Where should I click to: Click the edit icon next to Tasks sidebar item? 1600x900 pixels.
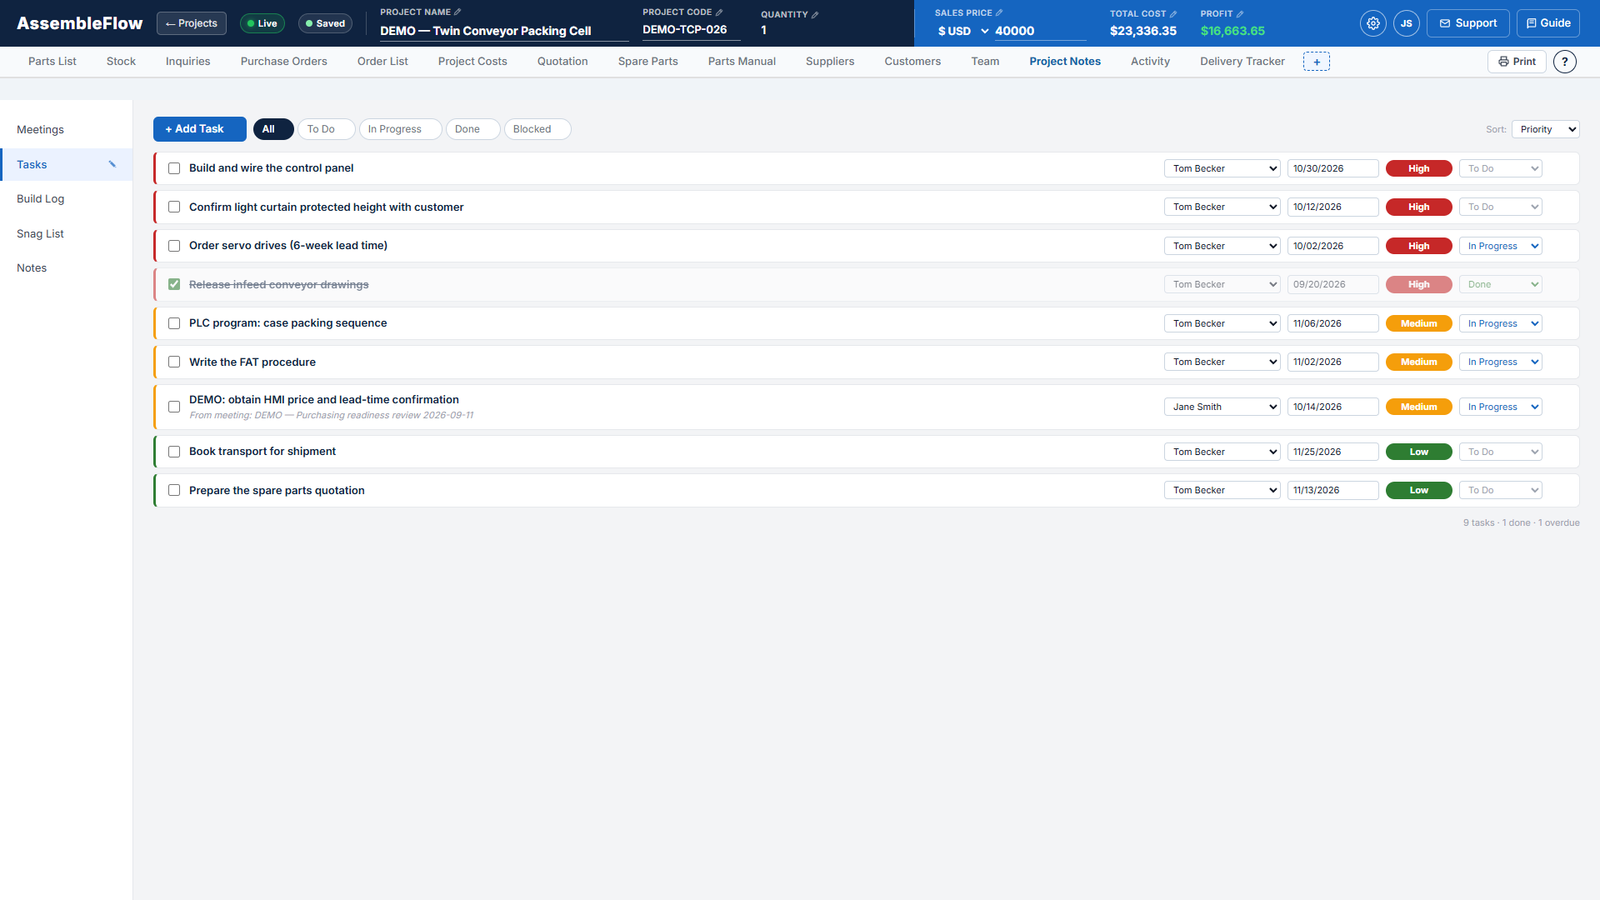(112, 164)
